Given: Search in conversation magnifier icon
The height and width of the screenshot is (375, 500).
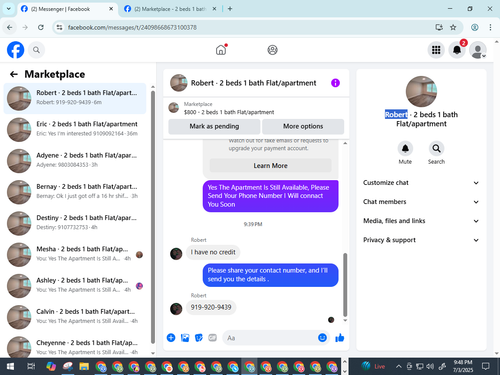Looking at the screenshot, I should coord(436,149).
